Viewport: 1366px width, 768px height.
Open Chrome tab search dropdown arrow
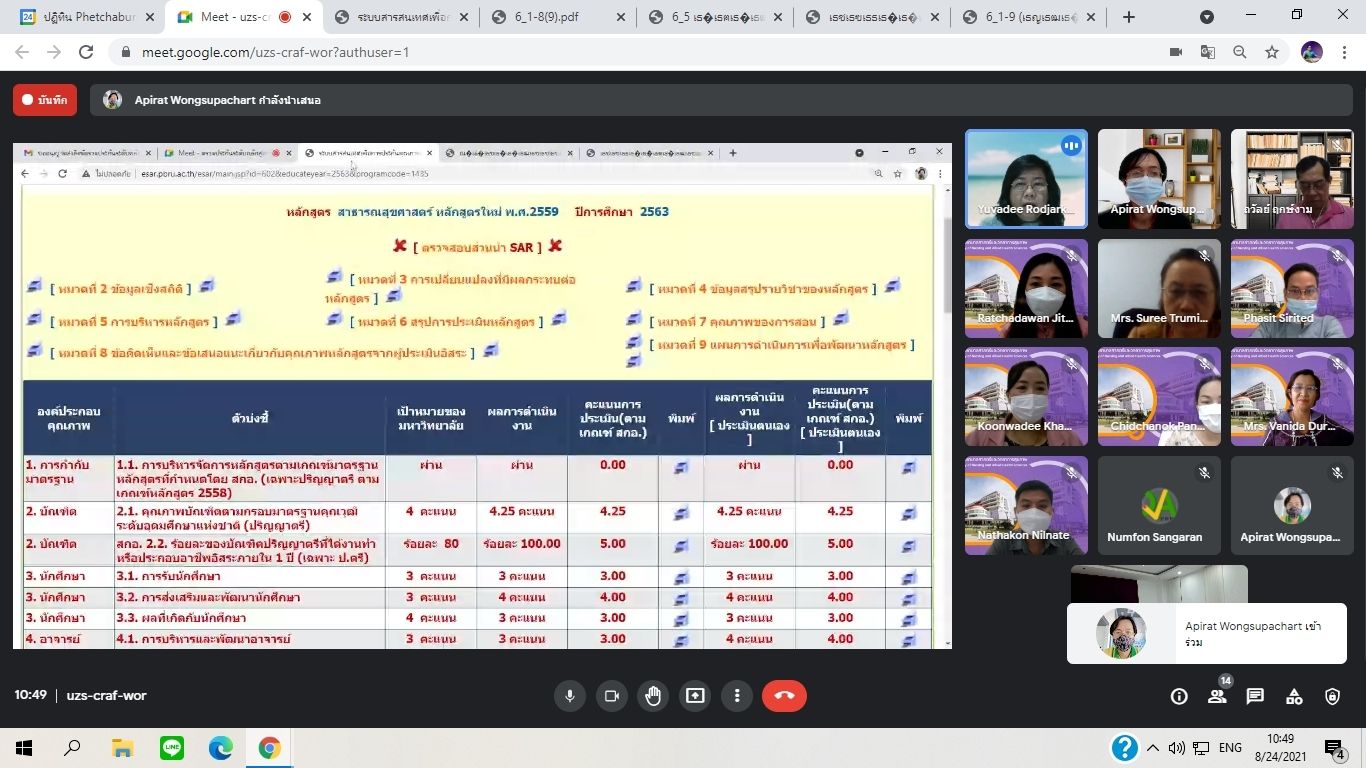coord(1207,17)
